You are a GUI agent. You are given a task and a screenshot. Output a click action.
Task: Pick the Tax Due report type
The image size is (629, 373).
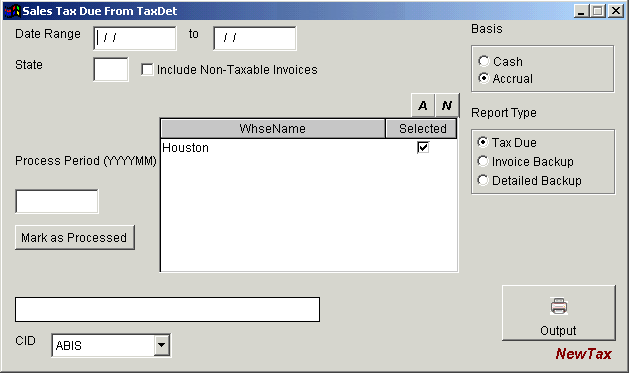point(483,142)
